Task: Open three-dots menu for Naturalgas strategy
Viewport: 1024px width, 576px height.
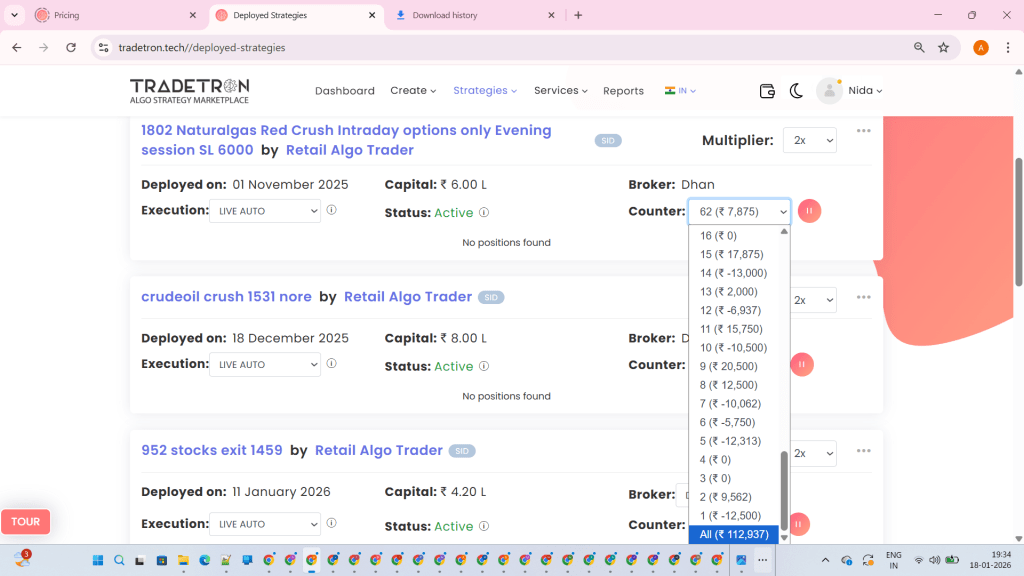Action: [863, 131]
